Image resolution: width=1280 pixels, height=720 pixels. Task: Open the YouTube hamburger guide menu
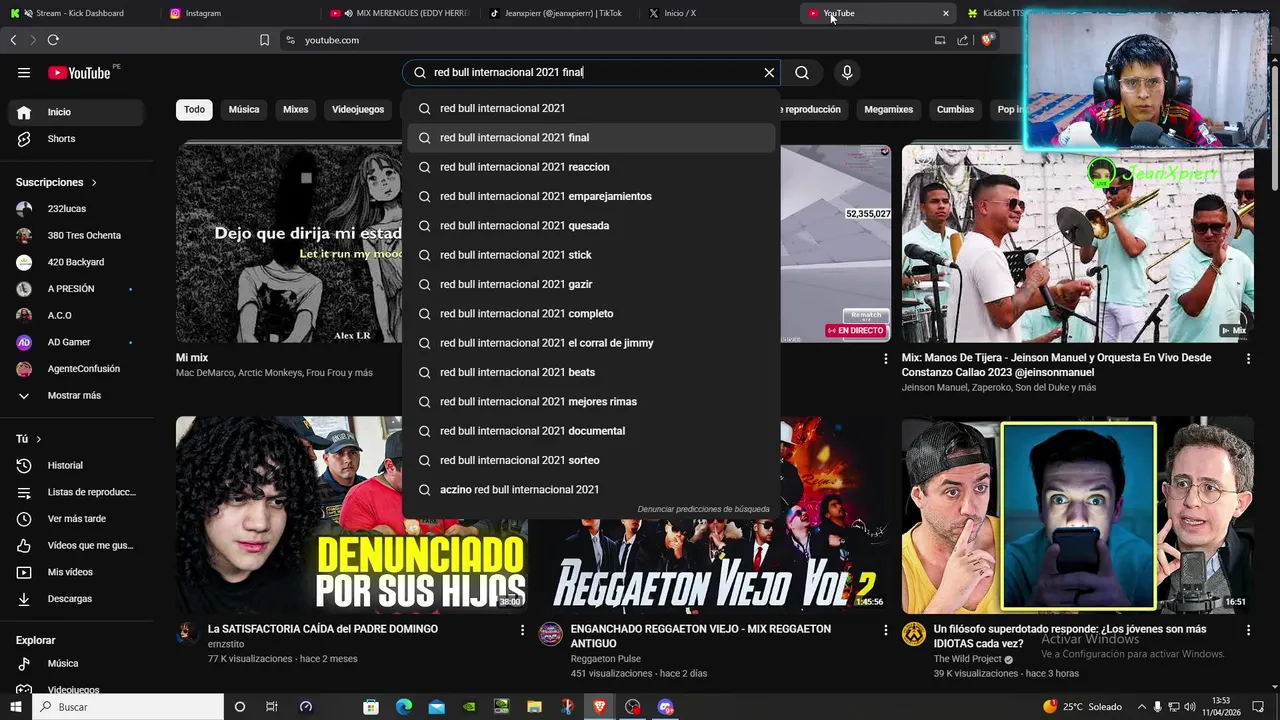tap(24, 72)
